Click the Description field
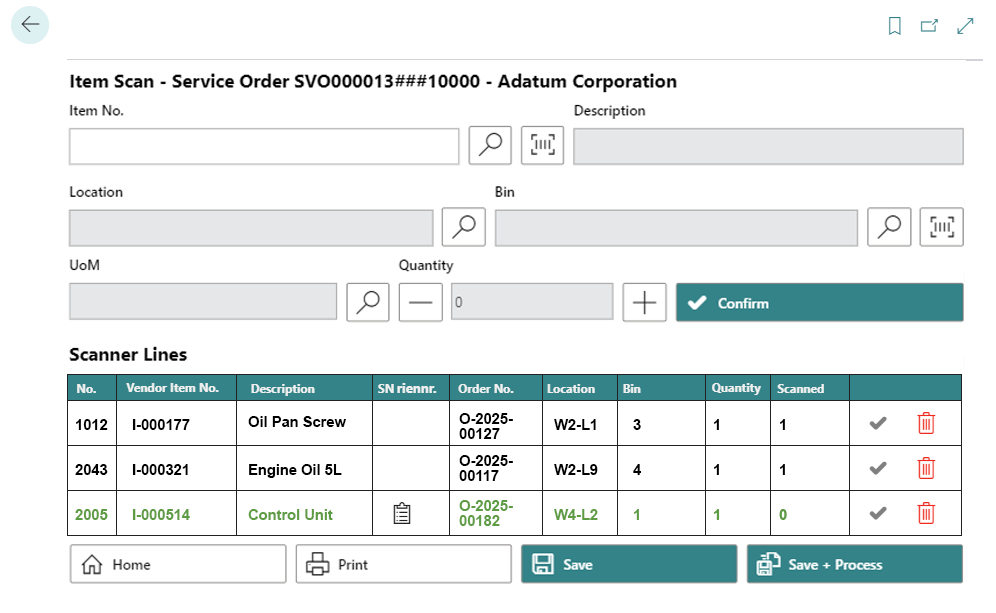Viewport: 996px width, 613px height. tap(769, 147)
